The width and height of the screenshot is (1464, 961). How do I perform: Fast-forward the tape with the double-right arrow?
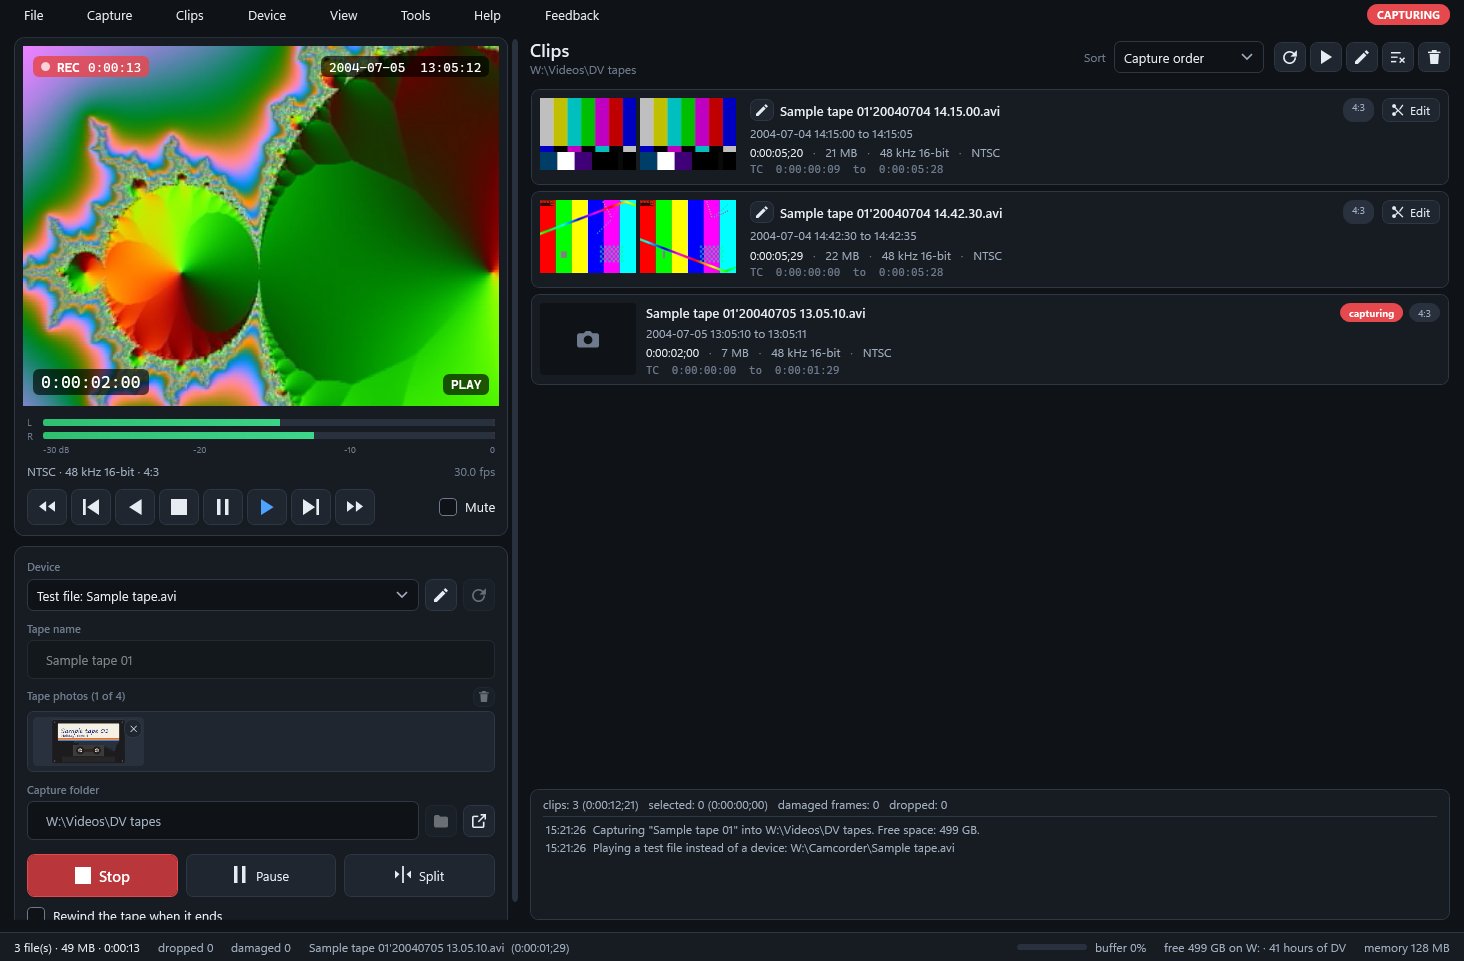[355, 507]
